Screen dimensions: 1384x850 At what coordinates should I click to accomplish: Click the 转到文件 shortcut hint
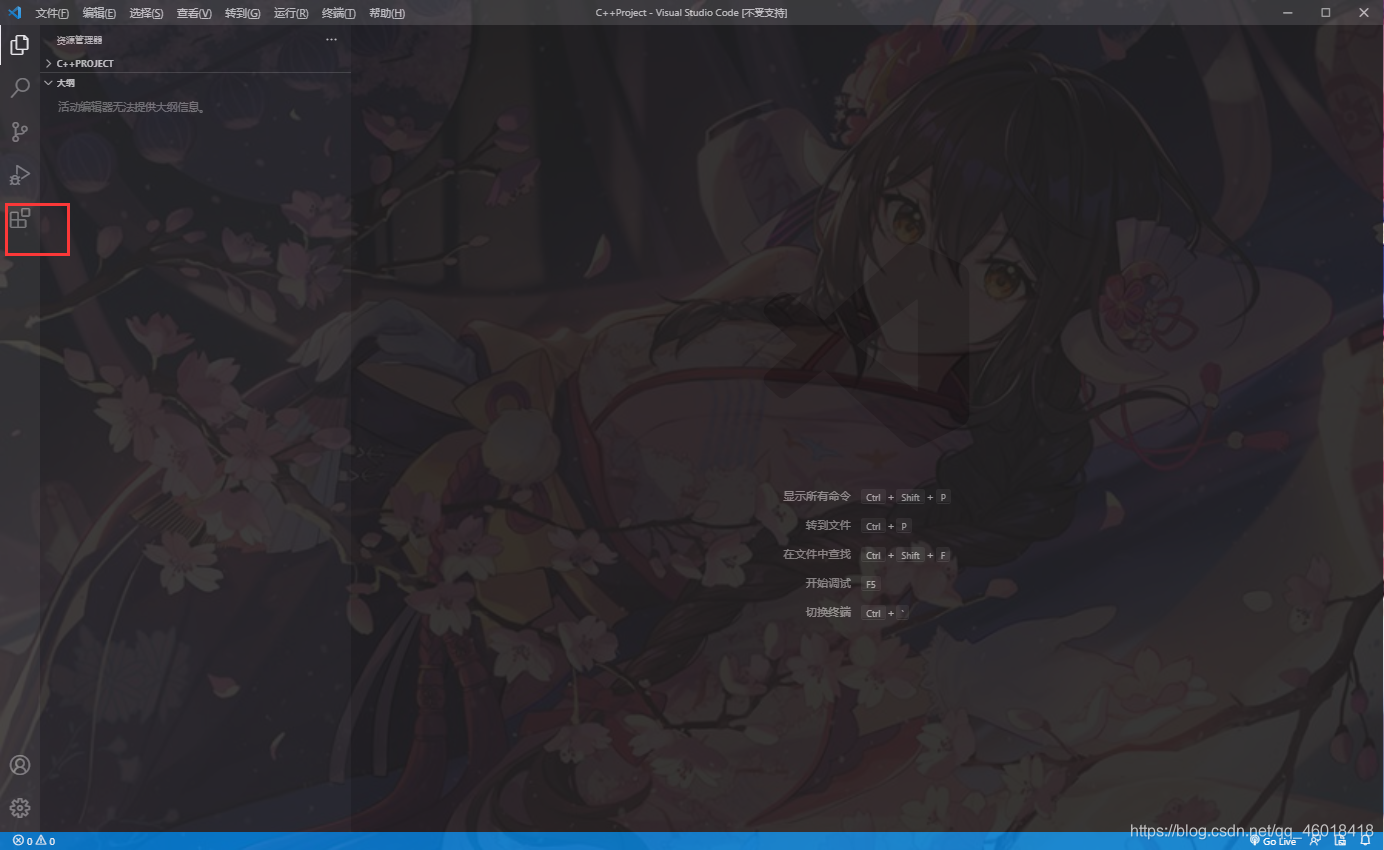point(828,525)
